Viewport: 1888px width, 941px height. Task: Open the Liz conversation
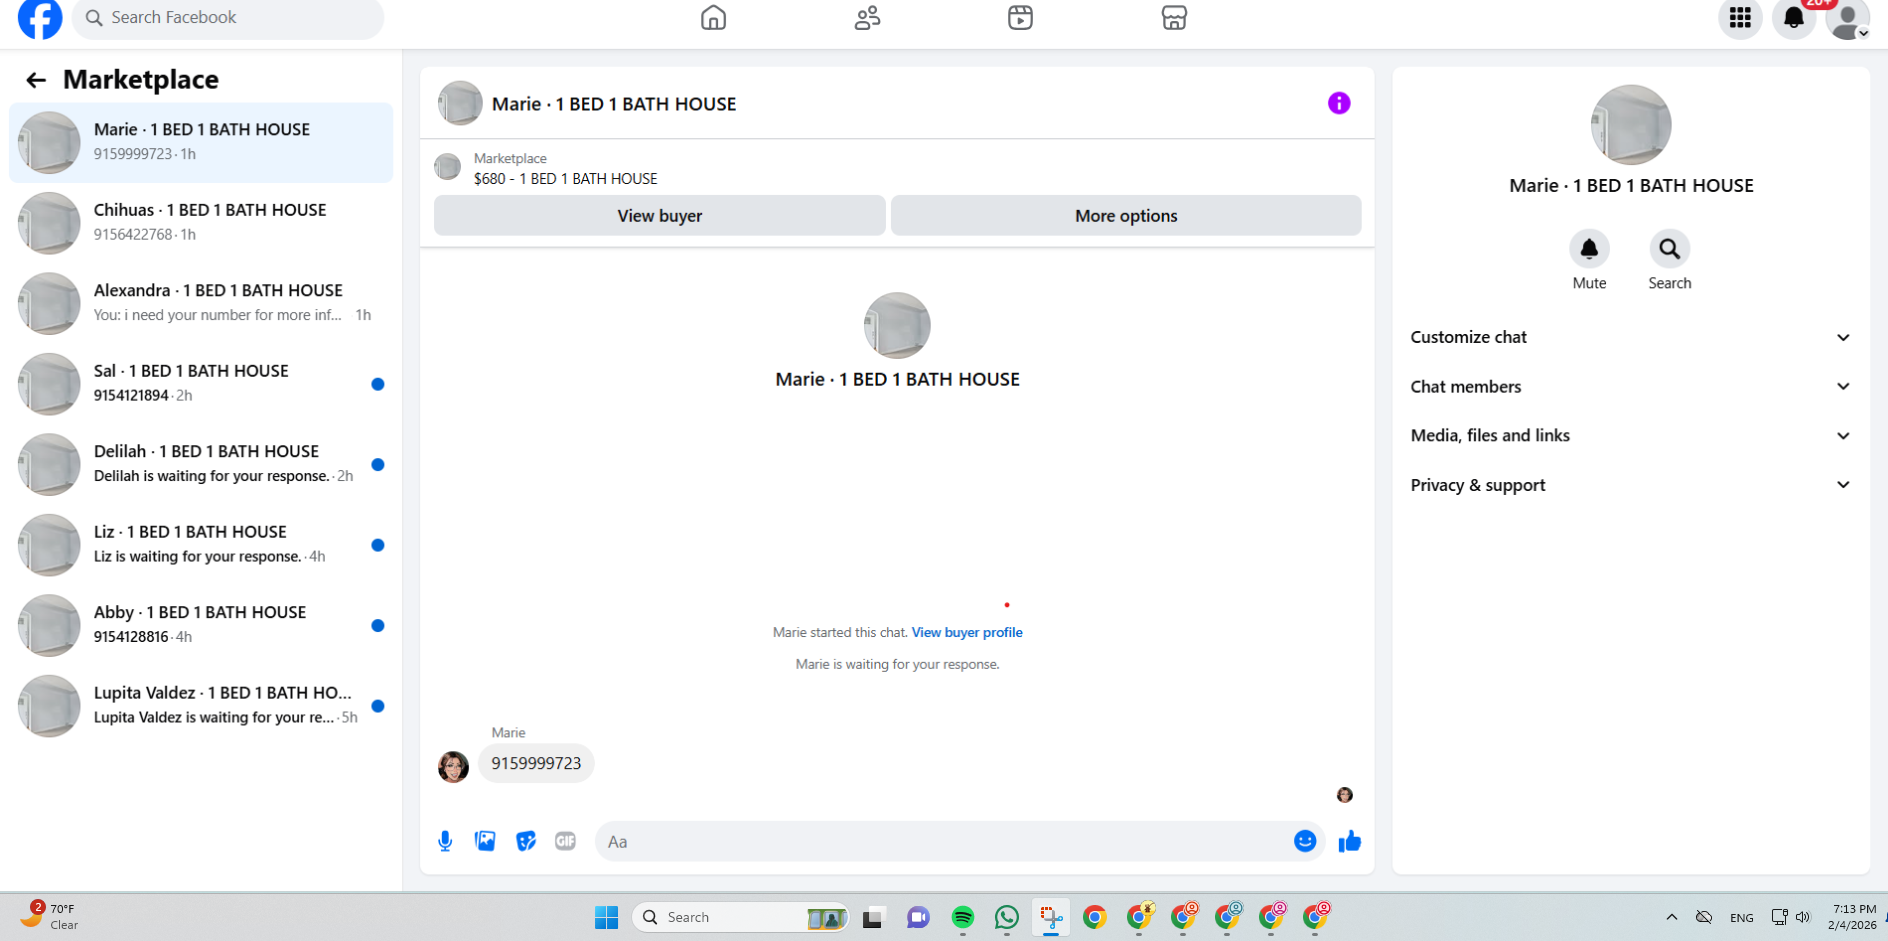(x=201, y=544)
